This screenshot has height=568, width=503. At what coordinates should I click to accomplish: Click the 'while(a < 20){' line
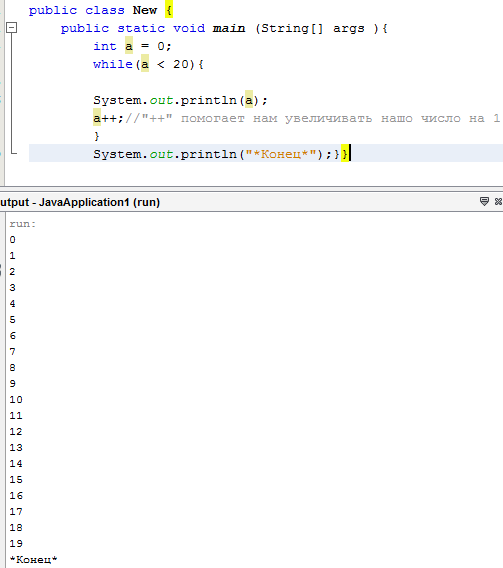pos(148,64)
